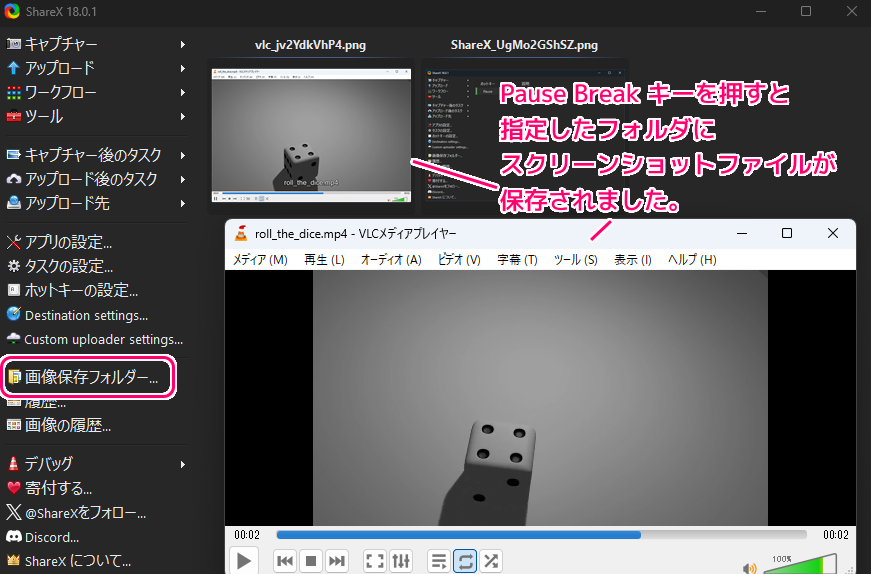
Task: Expand the アップロード submenu arrow
Action: 183,68
